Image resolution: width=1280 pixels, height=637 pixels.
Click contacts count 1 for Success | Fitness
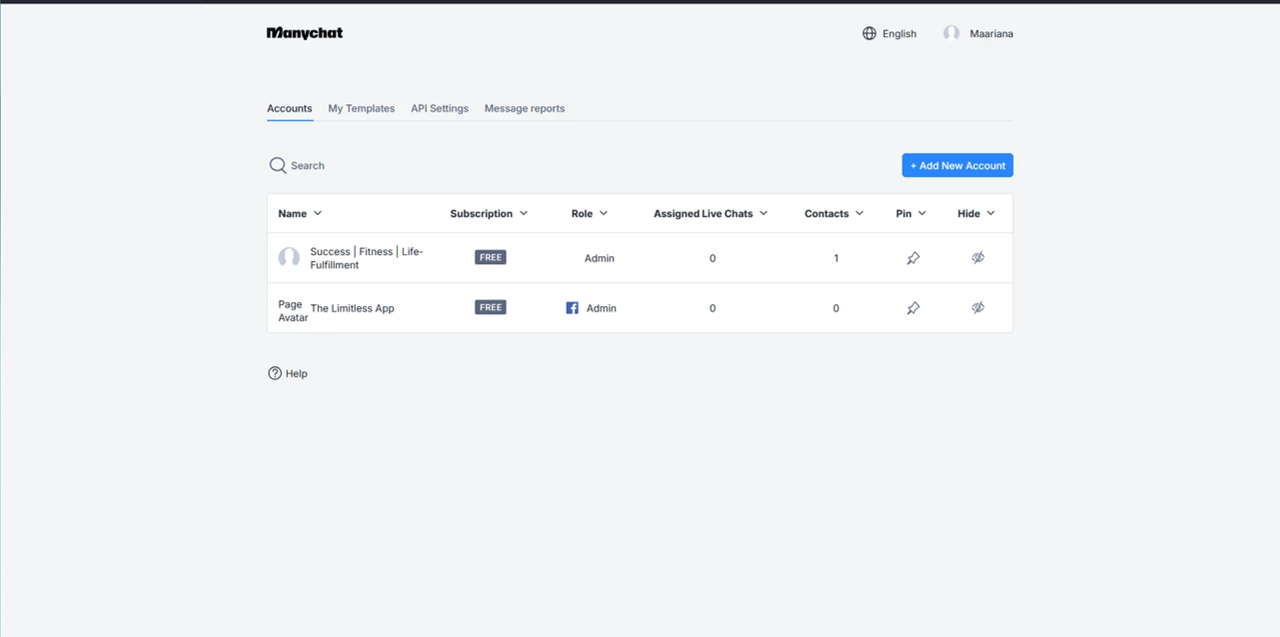[836, 258]
